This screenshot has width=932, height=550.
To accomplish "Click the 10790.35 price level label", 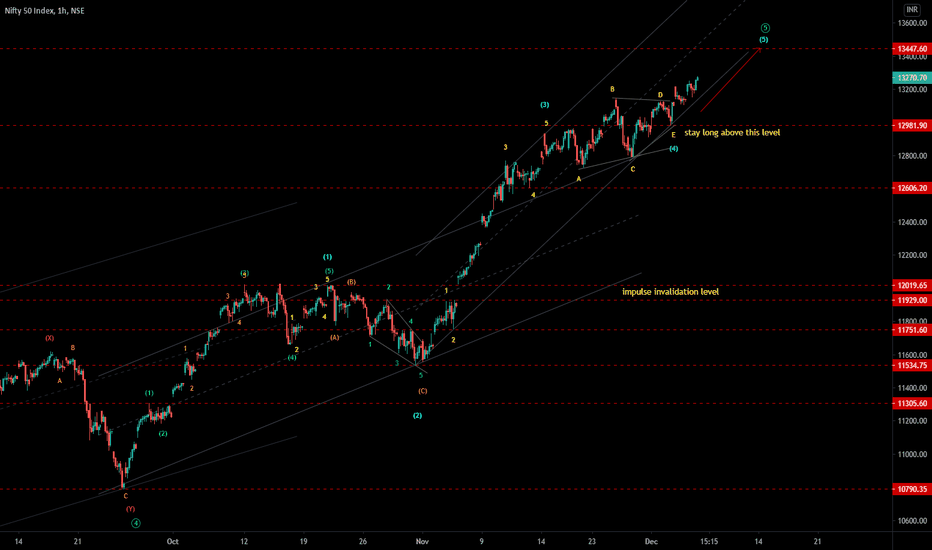I will pyautogui.click(x=912, y=489).
